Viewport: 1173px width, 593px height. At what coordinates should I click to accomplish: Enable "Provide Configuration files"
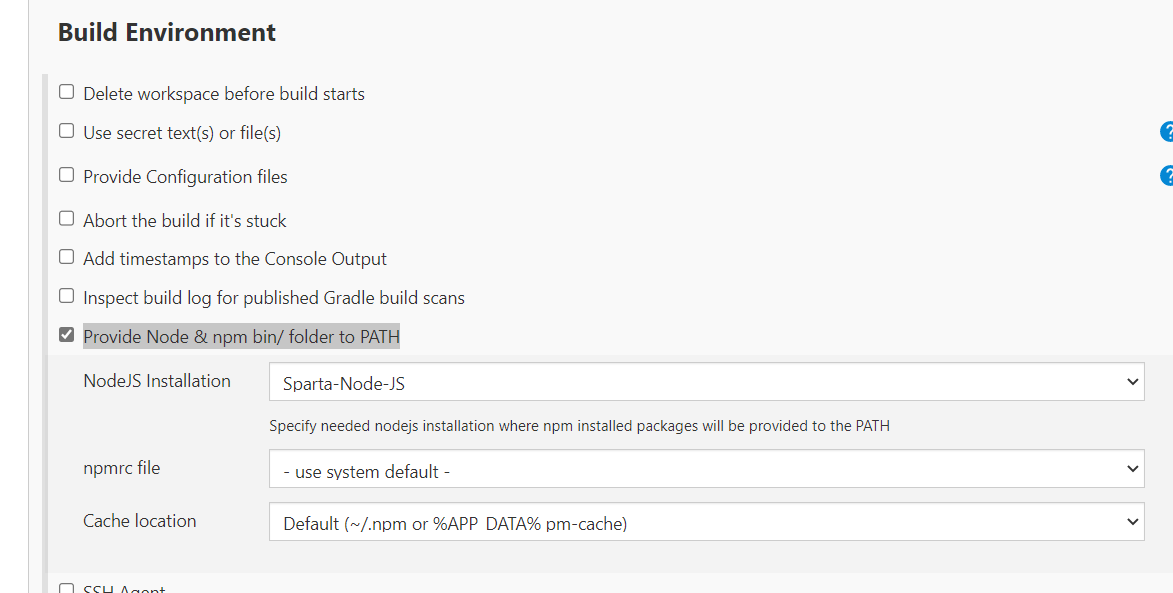[x=66, y=173]
